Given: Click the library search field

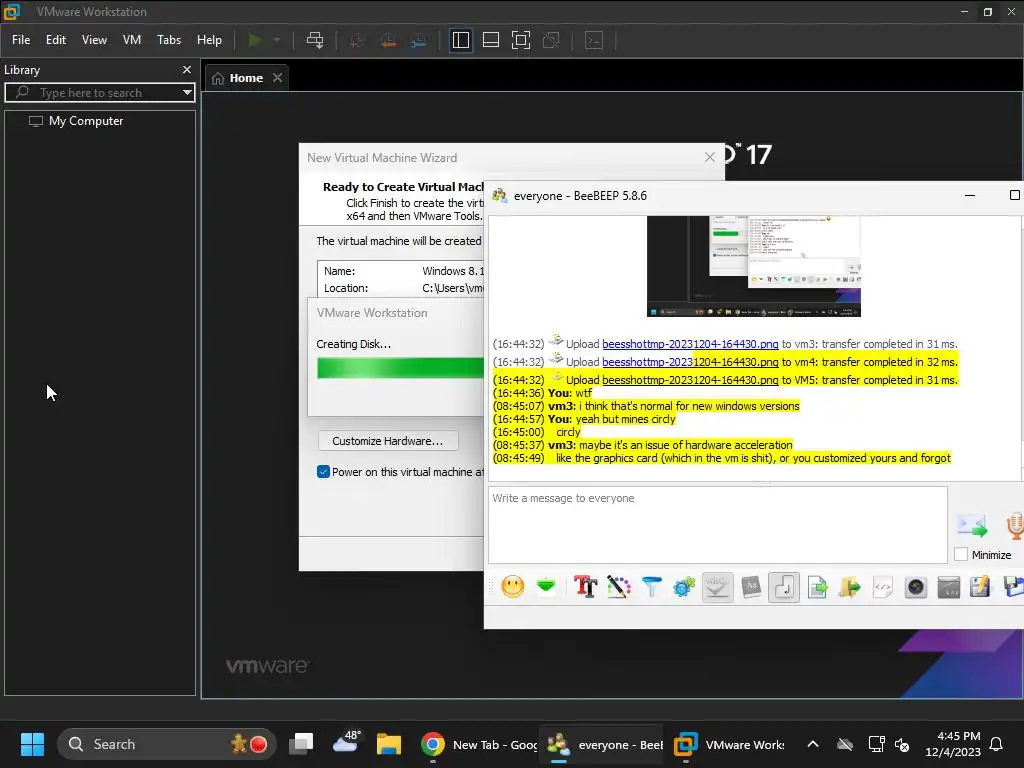Looking at the screenshot, I should coord(98,93).
